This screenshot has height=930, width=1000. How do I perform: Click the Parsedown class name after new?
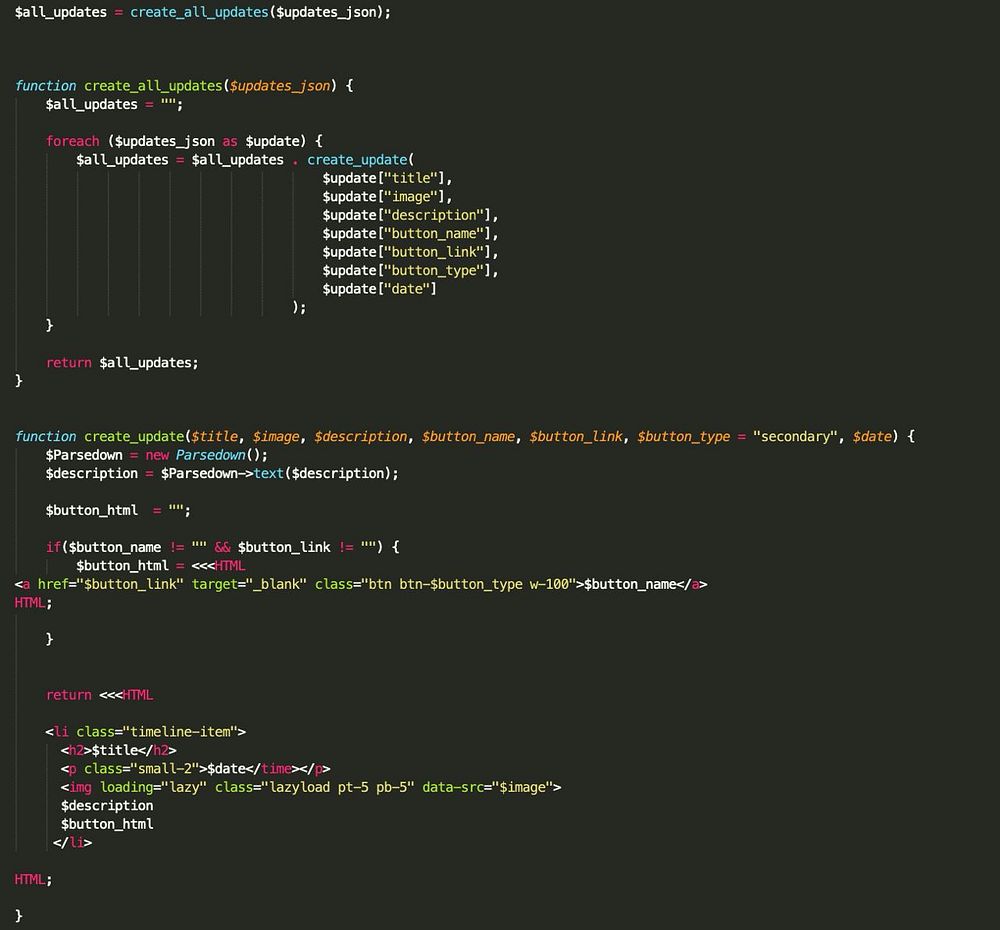click(x=210, y=455)
